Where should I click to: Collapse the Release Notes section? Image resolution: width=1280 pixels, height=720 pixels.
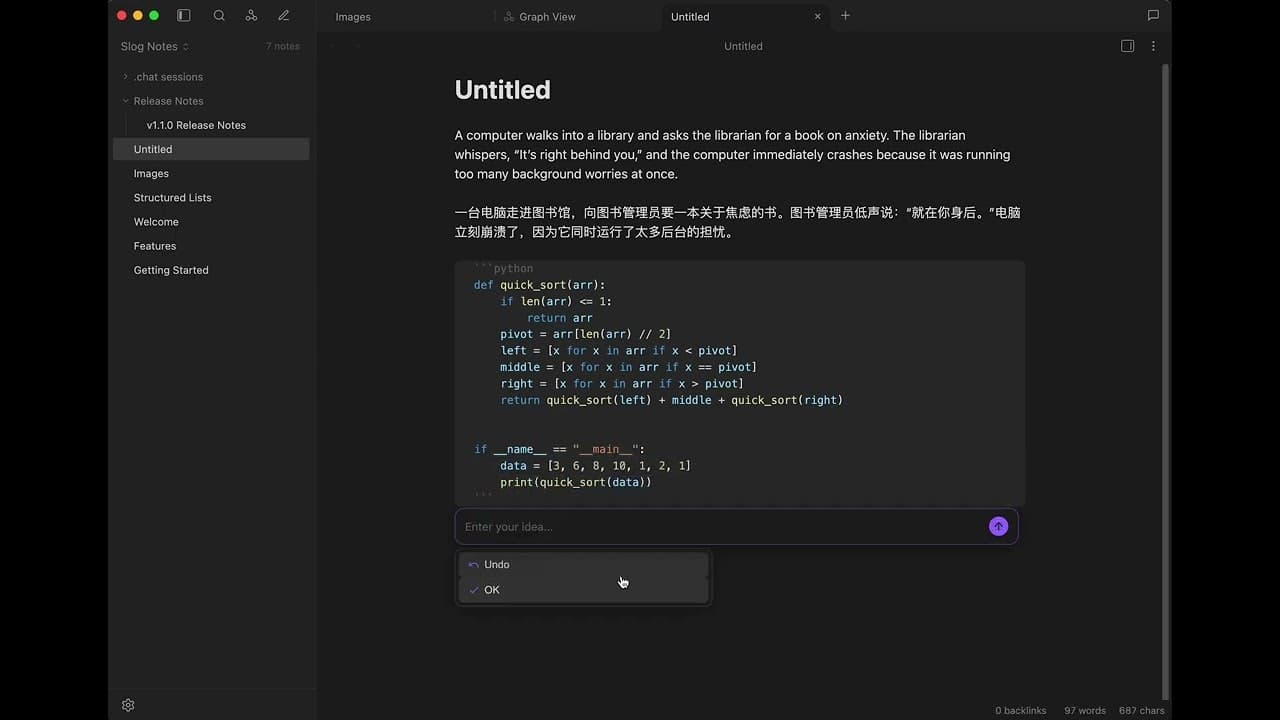[125, 100]
